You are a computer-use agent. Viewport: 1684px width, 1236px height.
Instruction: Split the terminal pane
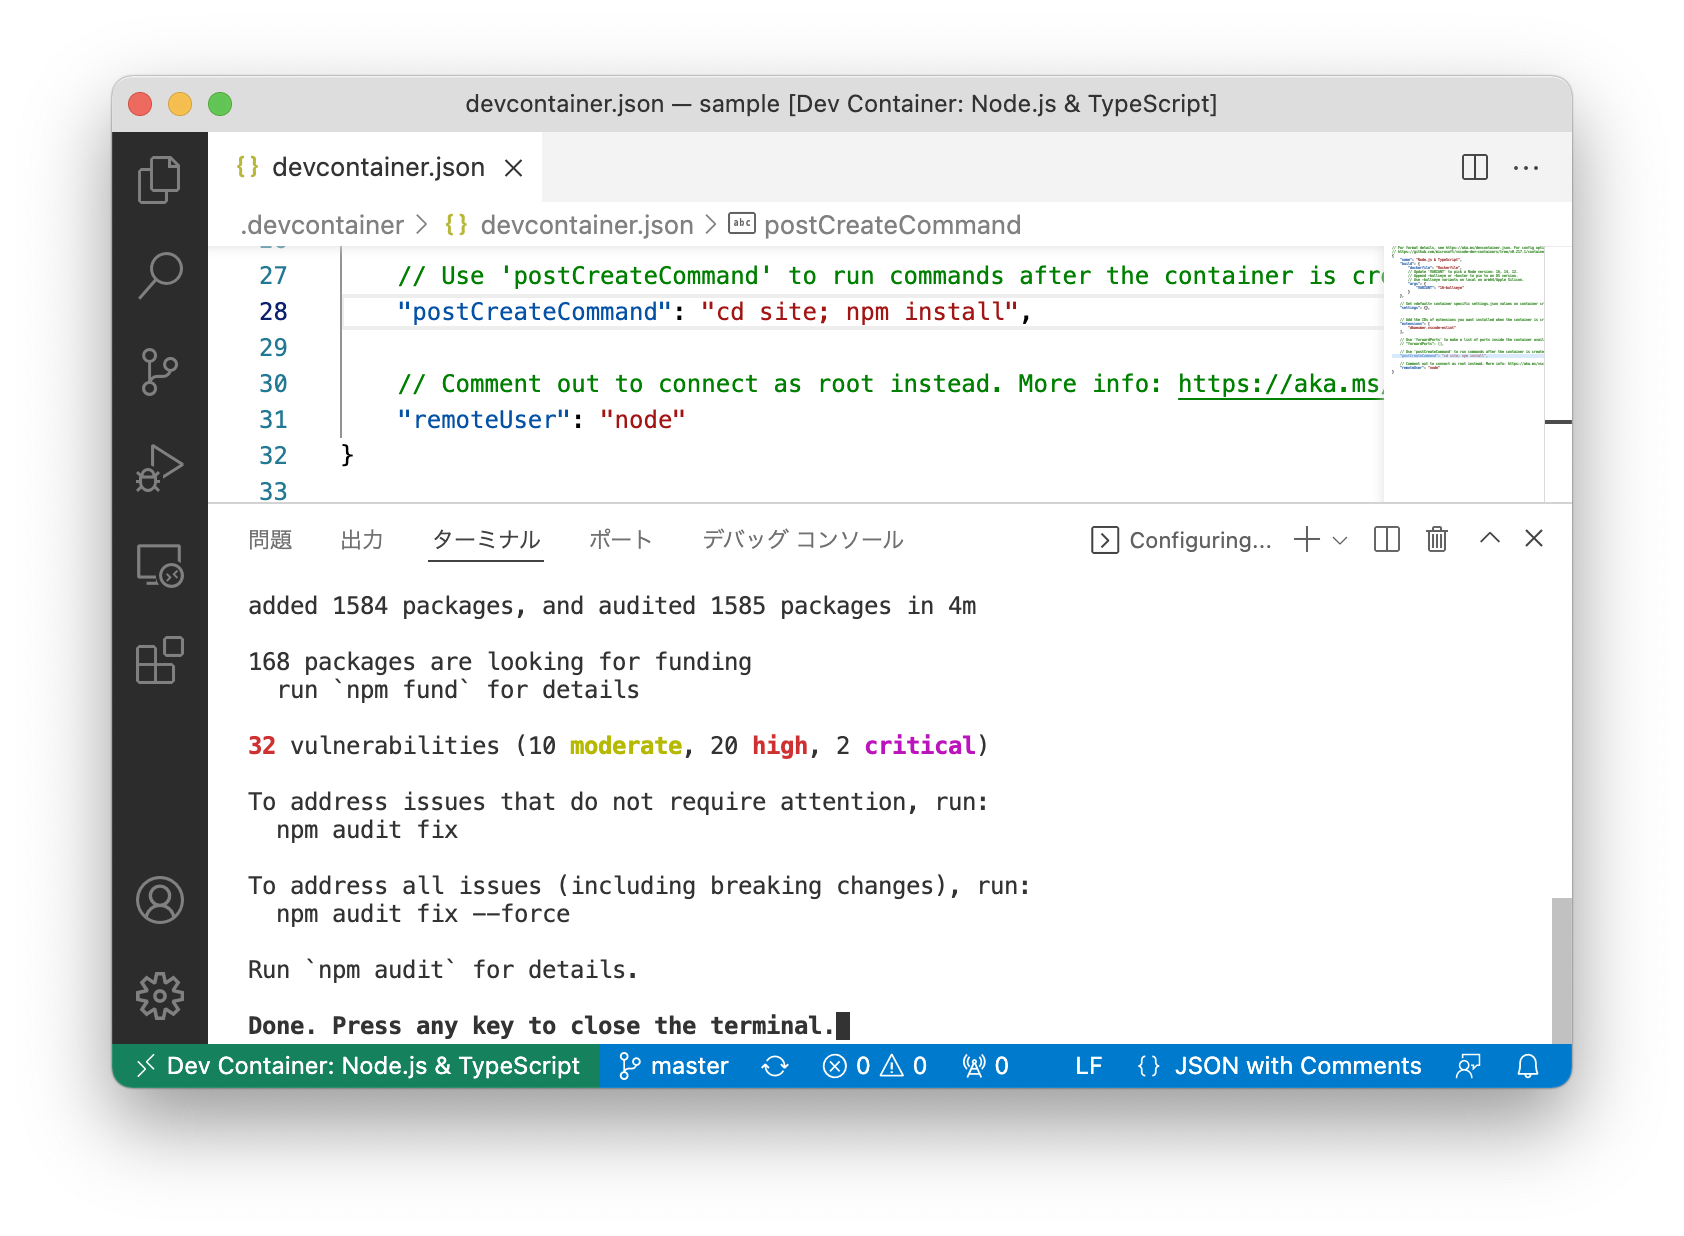click(1387, 540)
